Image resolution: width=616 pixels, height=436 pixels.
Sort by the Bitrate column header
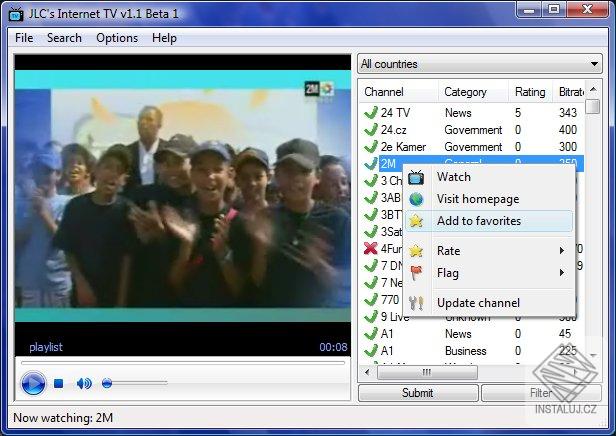(x=569, y=92)
